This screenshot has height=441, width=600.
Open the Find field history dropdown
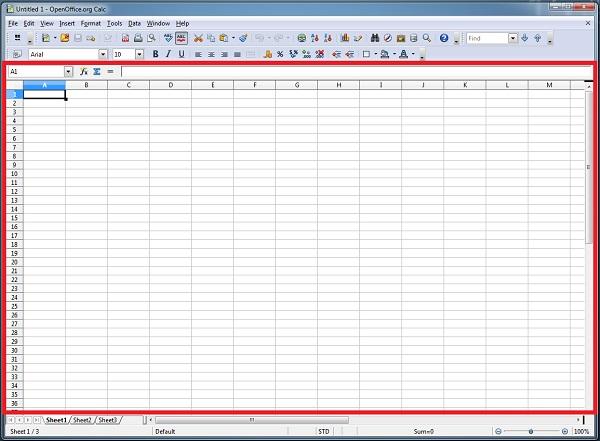pyautogui.click(x=513, y=38)
